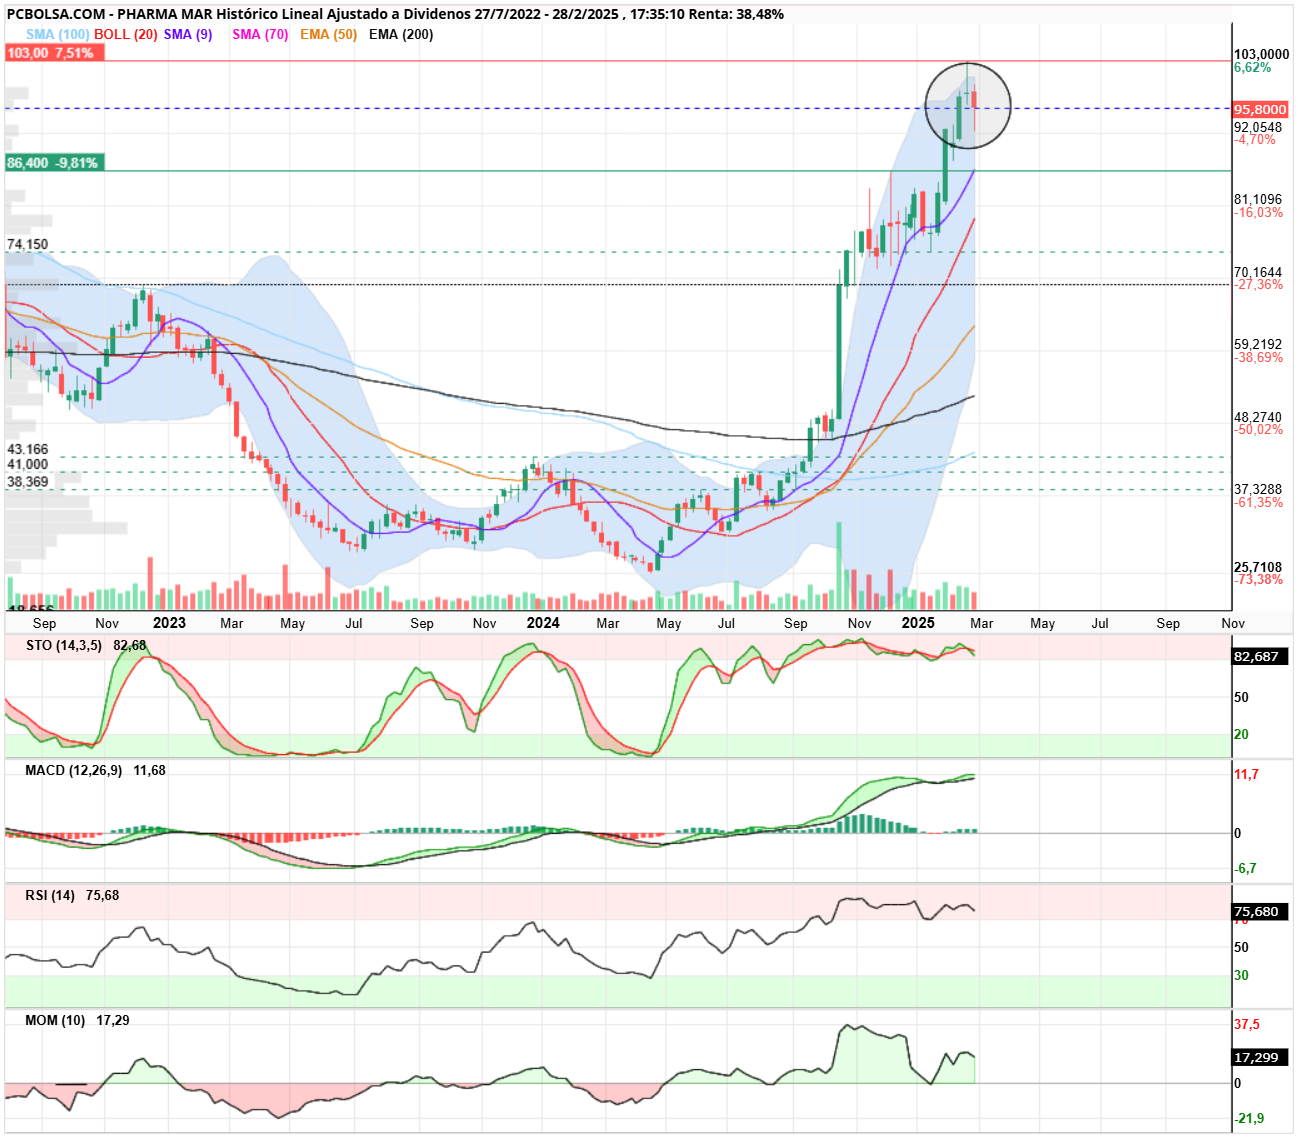
Task: Click the 6,62% percentage on price axis
Action: pos(1253,68)
